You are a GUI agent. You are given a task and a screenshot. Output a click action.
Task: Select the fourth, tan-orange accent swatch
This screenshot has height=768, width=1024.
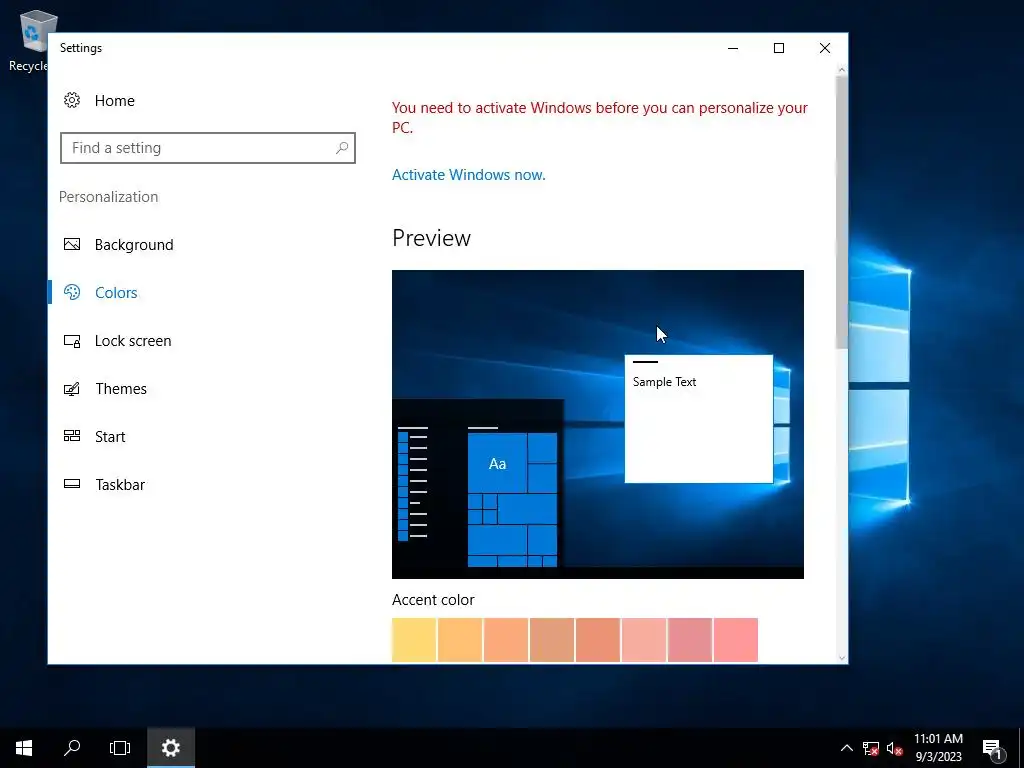coord(552,640)
